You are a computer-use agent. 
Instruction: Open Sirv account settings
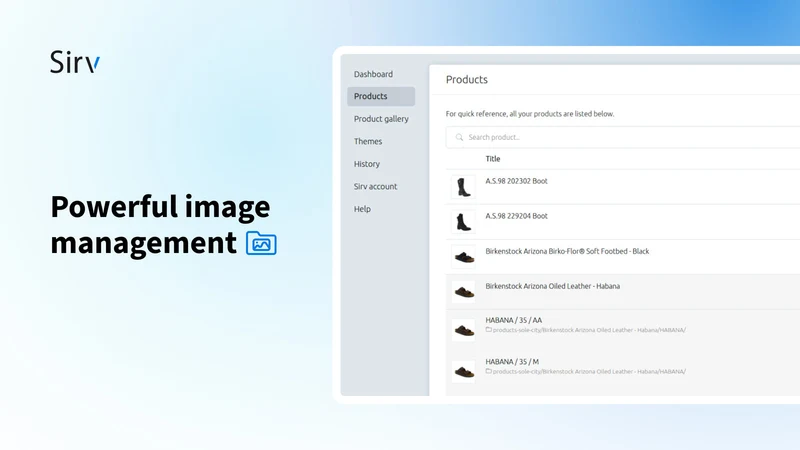click(375, 186)
